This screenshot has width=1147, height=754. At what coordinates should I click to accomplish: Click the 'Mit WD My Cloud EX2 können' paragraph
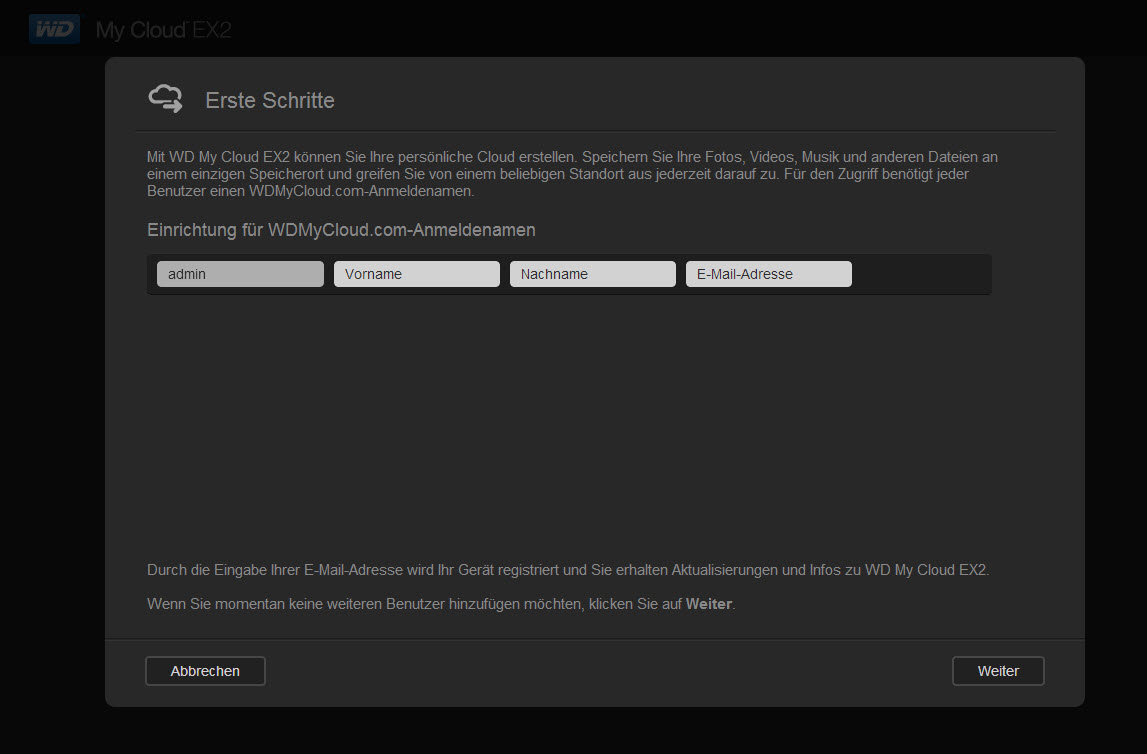point(572,174)
